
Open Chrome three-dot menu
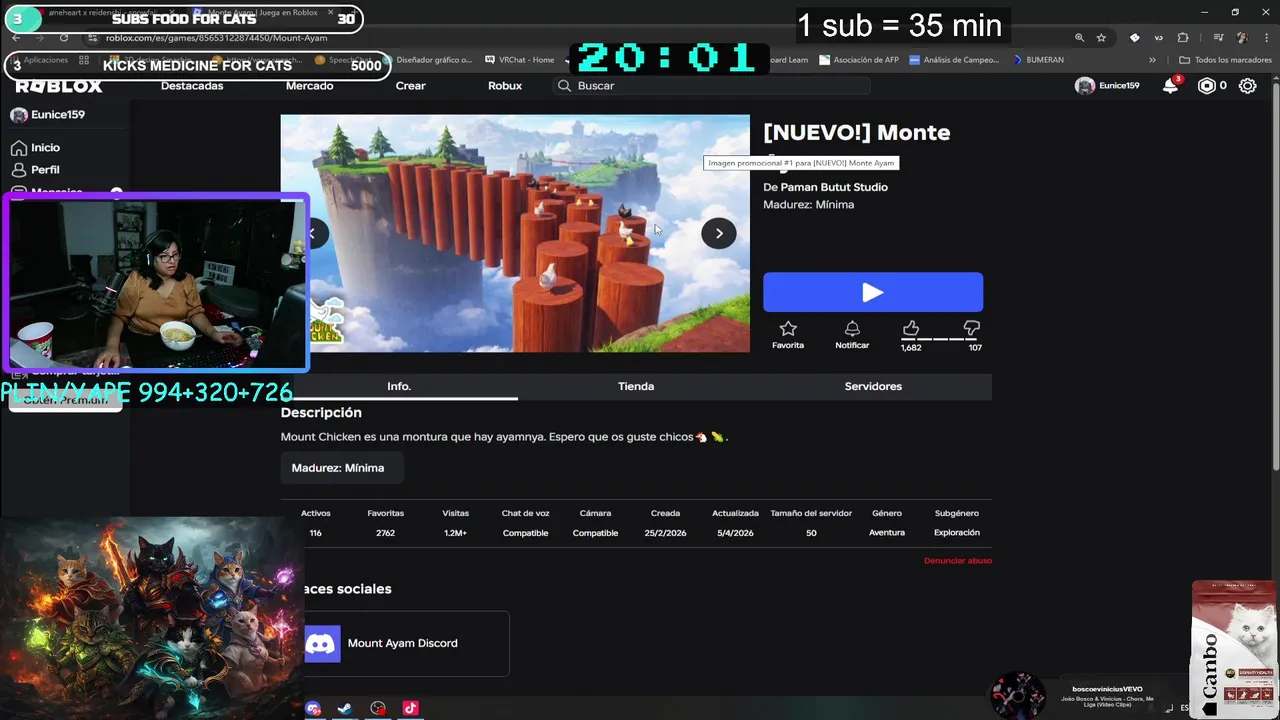1264,38
